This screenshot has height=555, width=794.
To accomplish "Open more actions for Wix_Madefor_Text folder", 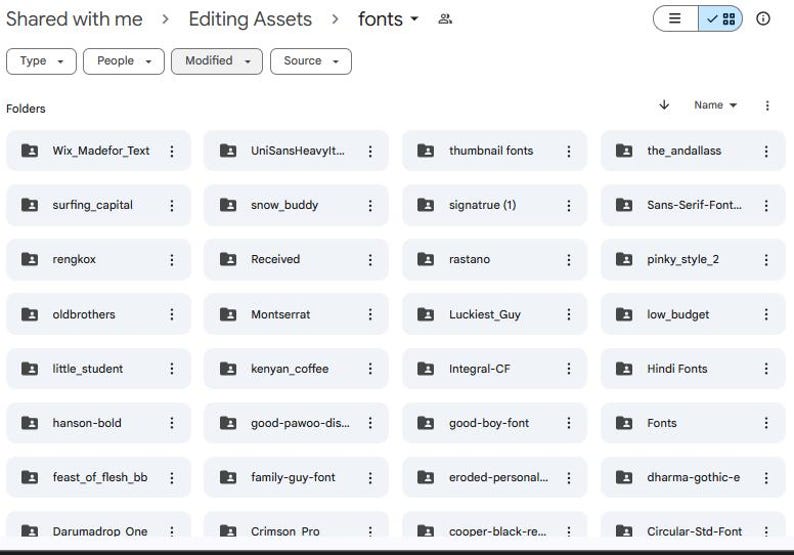I will [172, 151].
